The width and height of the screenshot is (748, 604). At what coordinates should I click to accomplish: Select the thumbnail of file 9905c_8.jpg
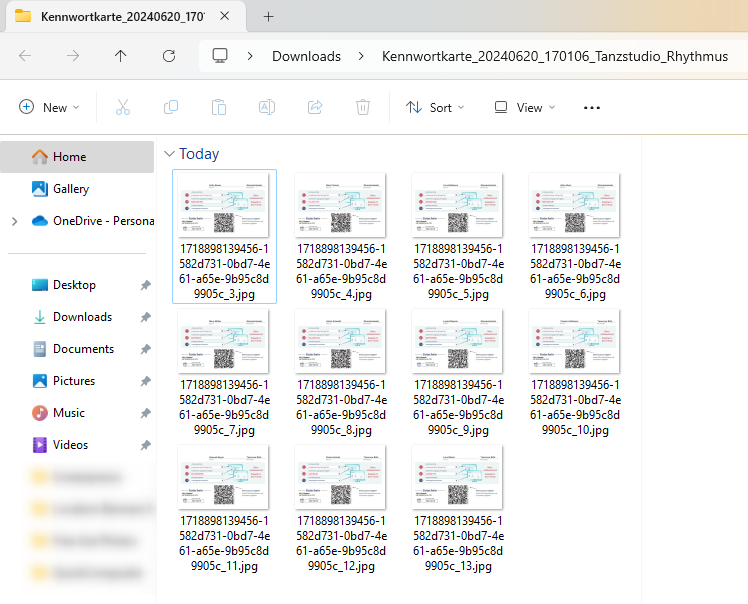tap(340, 341)
